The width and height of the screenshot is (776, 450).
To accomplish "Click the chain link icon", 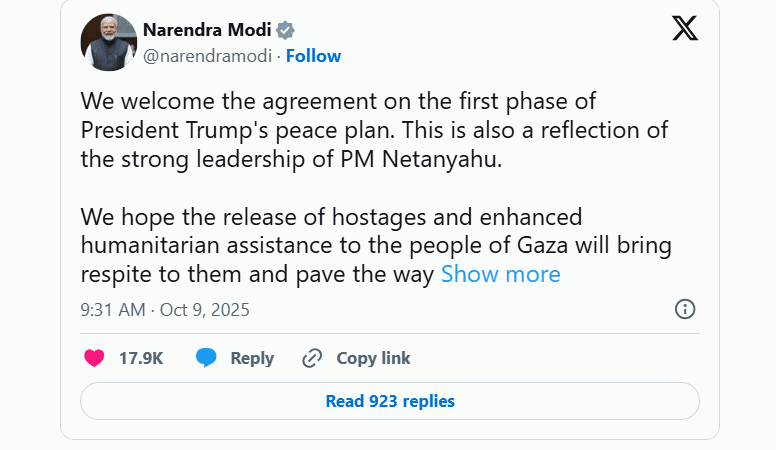I will (312, 358).
